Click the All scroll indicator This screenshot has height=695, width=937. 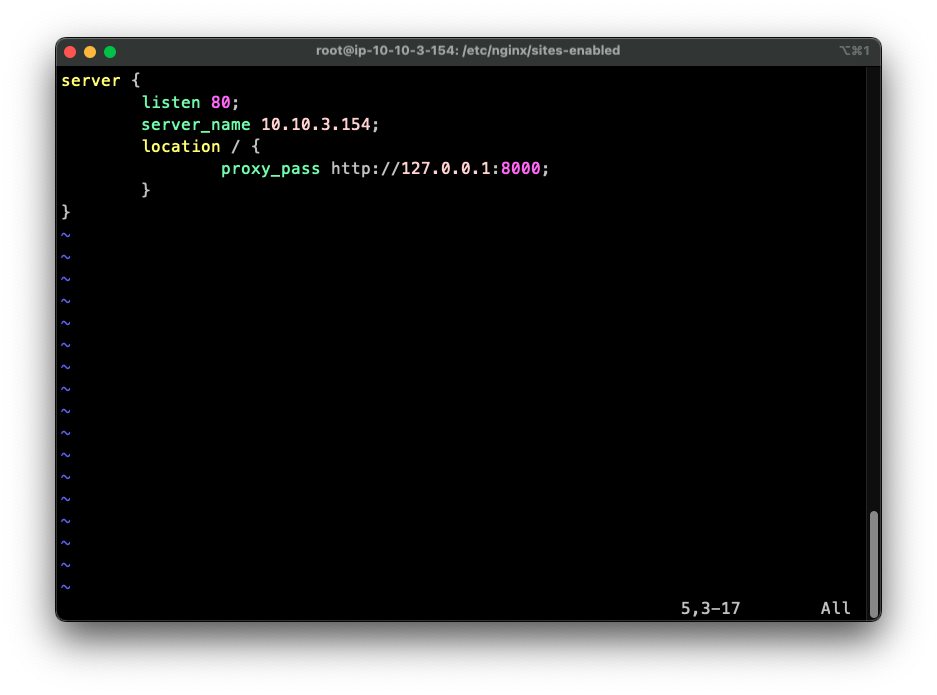(835, 608)
